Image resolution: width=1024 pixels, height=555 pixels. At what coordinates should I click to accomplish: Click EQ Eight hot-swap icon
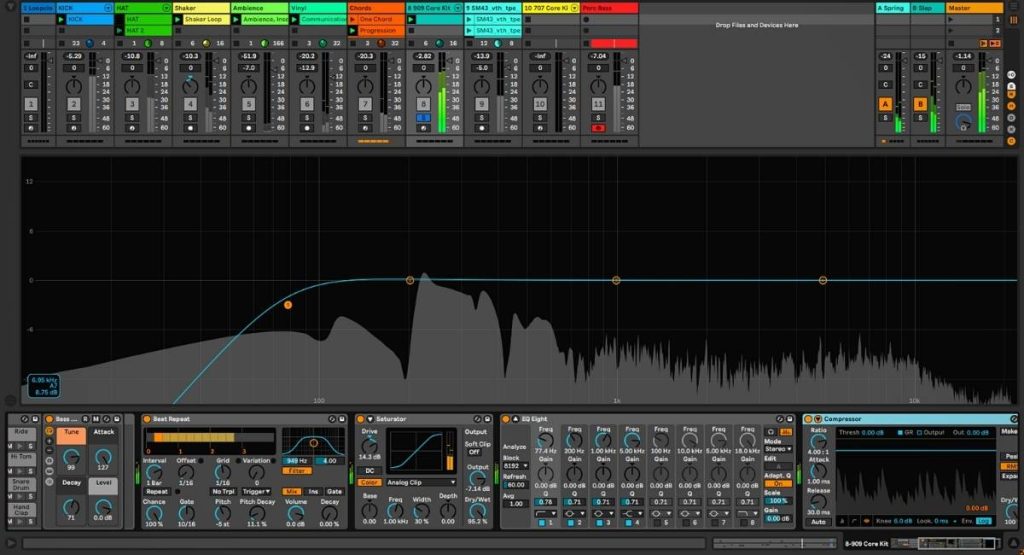tap(780, 419)
